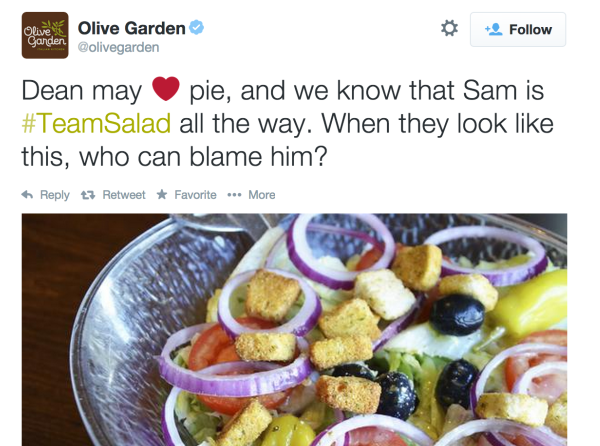Follow the Olive Garden account
Viewport: 600px width, 446px height.
click(518, 30)
